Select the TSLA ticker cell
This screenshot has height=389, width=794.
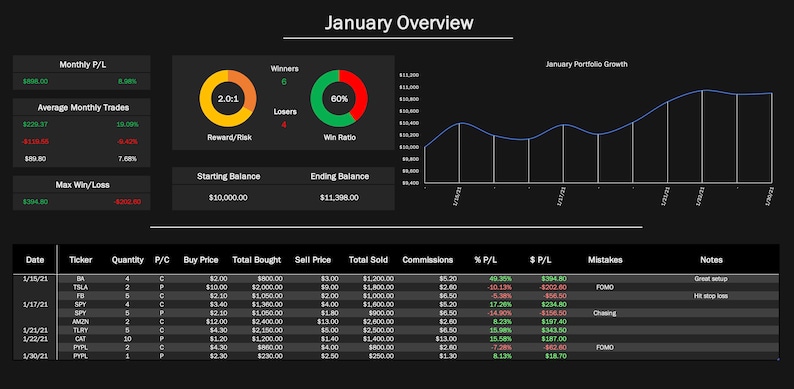coord(81,287)
